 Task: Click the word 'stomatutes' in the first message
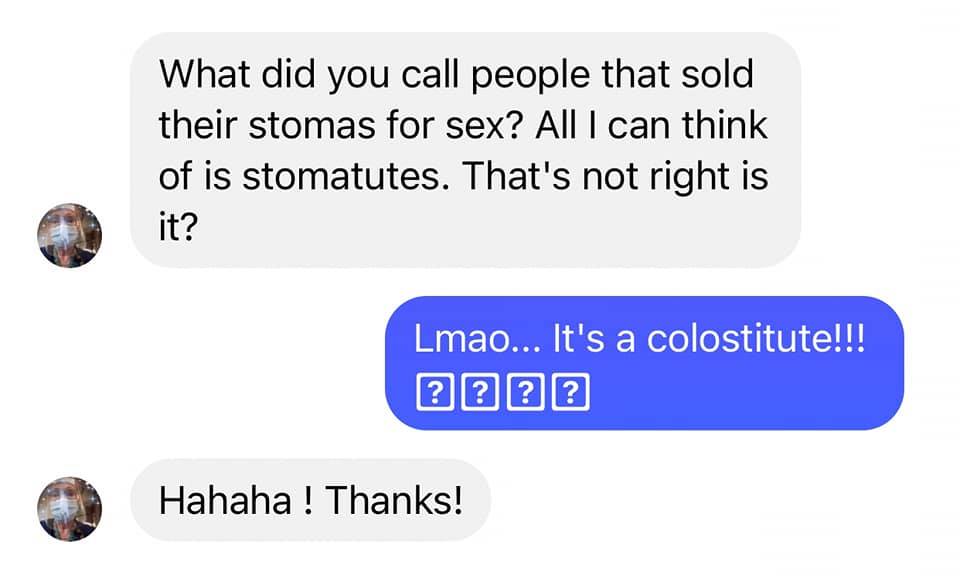click(341, 176)
